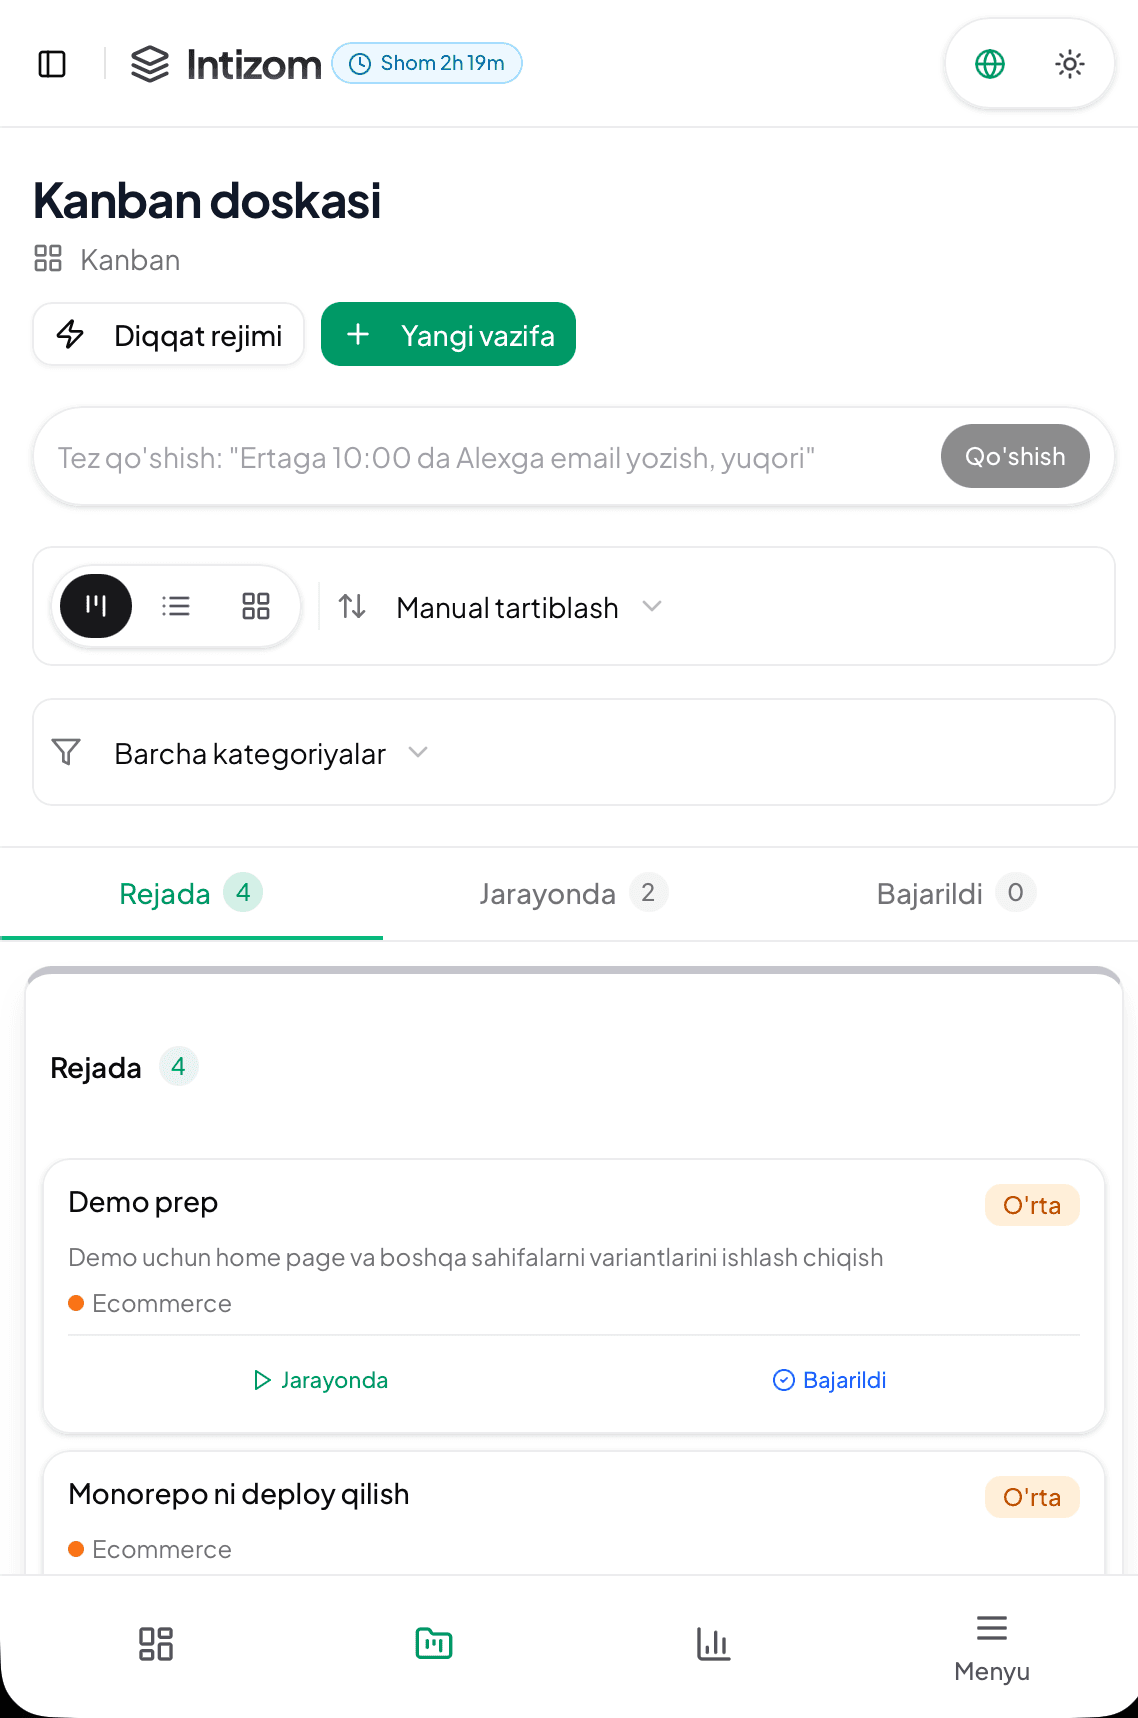Open the Manual tartiblash sorting dropdown
Image resolution: width=1138 pixels, height=1718 pixels.
coord(508,607)
